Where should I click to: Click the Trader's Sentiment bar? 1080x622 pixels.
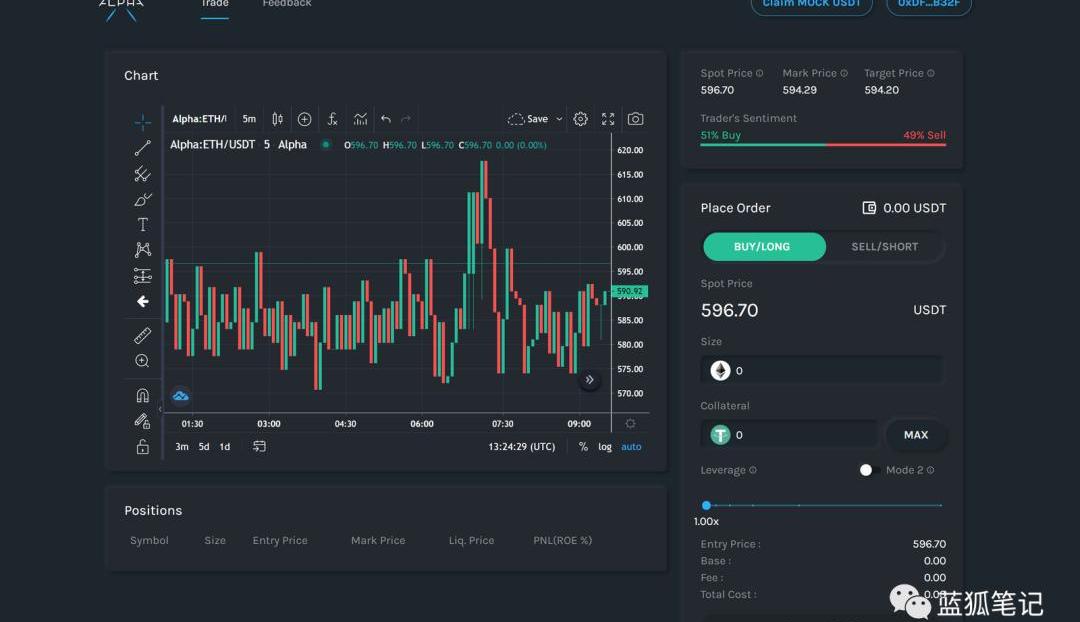(x=823, y=145)
